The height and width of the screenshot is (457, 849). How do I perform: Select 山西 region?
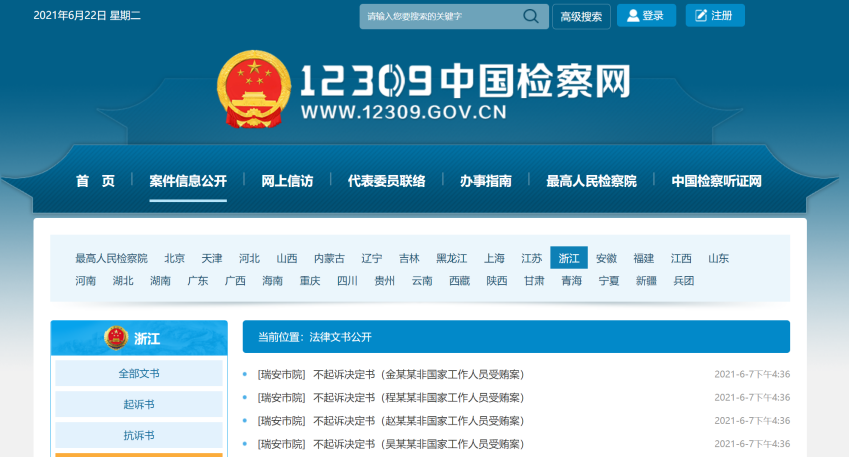click(286, 258)
